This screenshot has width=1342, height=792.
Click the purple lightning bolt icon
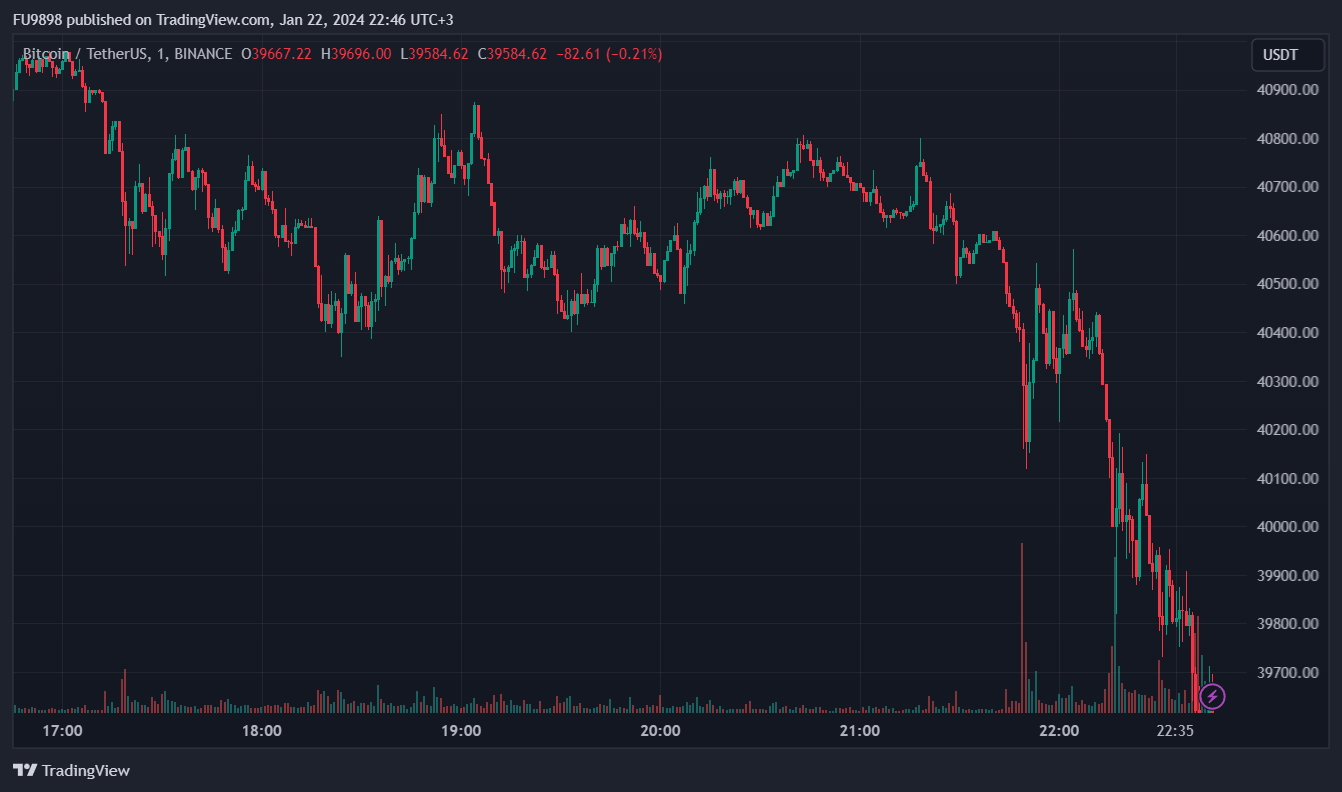coord(1212,696)
